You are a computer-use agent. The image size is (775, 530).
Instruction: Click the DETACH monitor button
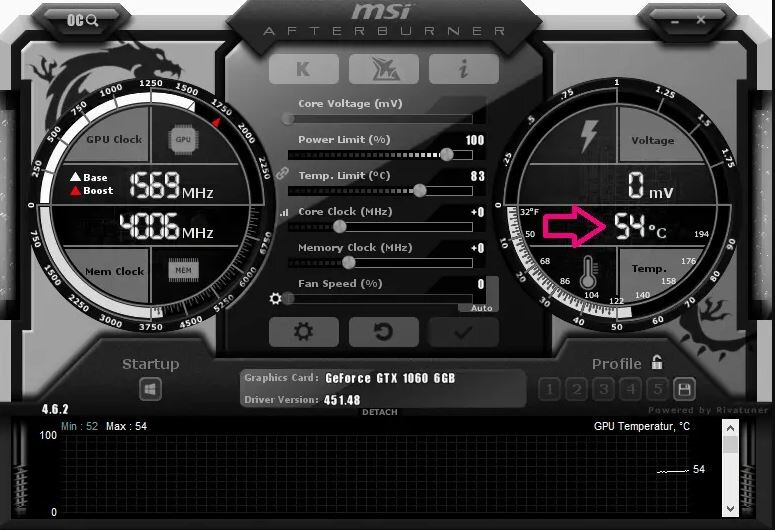[x=380, y=412]
